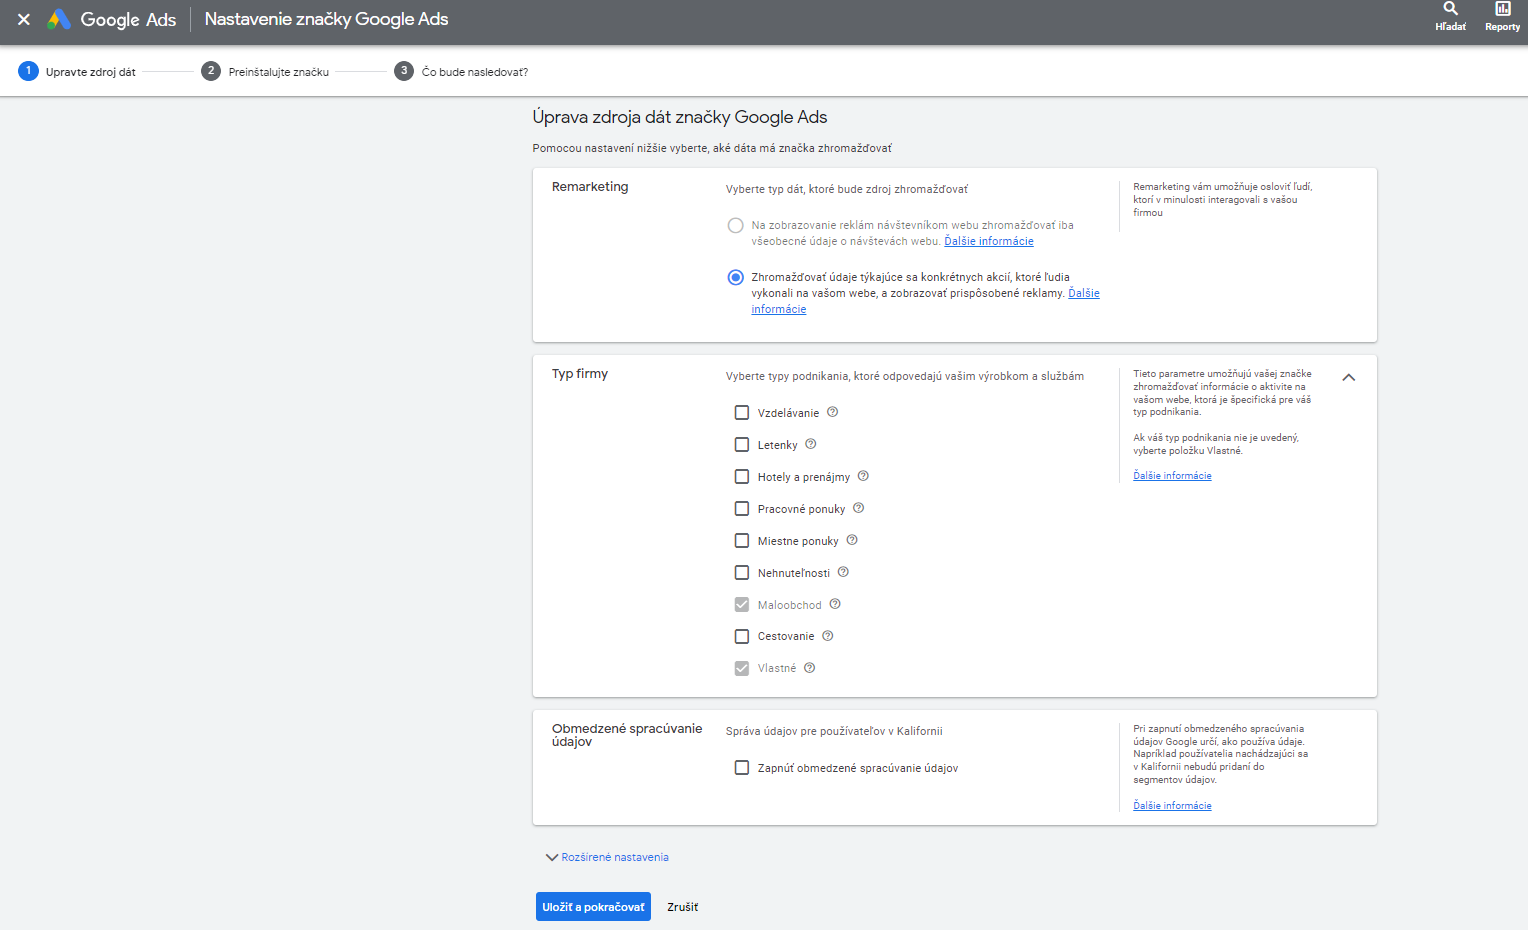Enable Zapnúť obmedzené spracúvanie údajov checkbox
Image resolution: width=1528 pixels, height=930 pixels.
tap(742, 768)
